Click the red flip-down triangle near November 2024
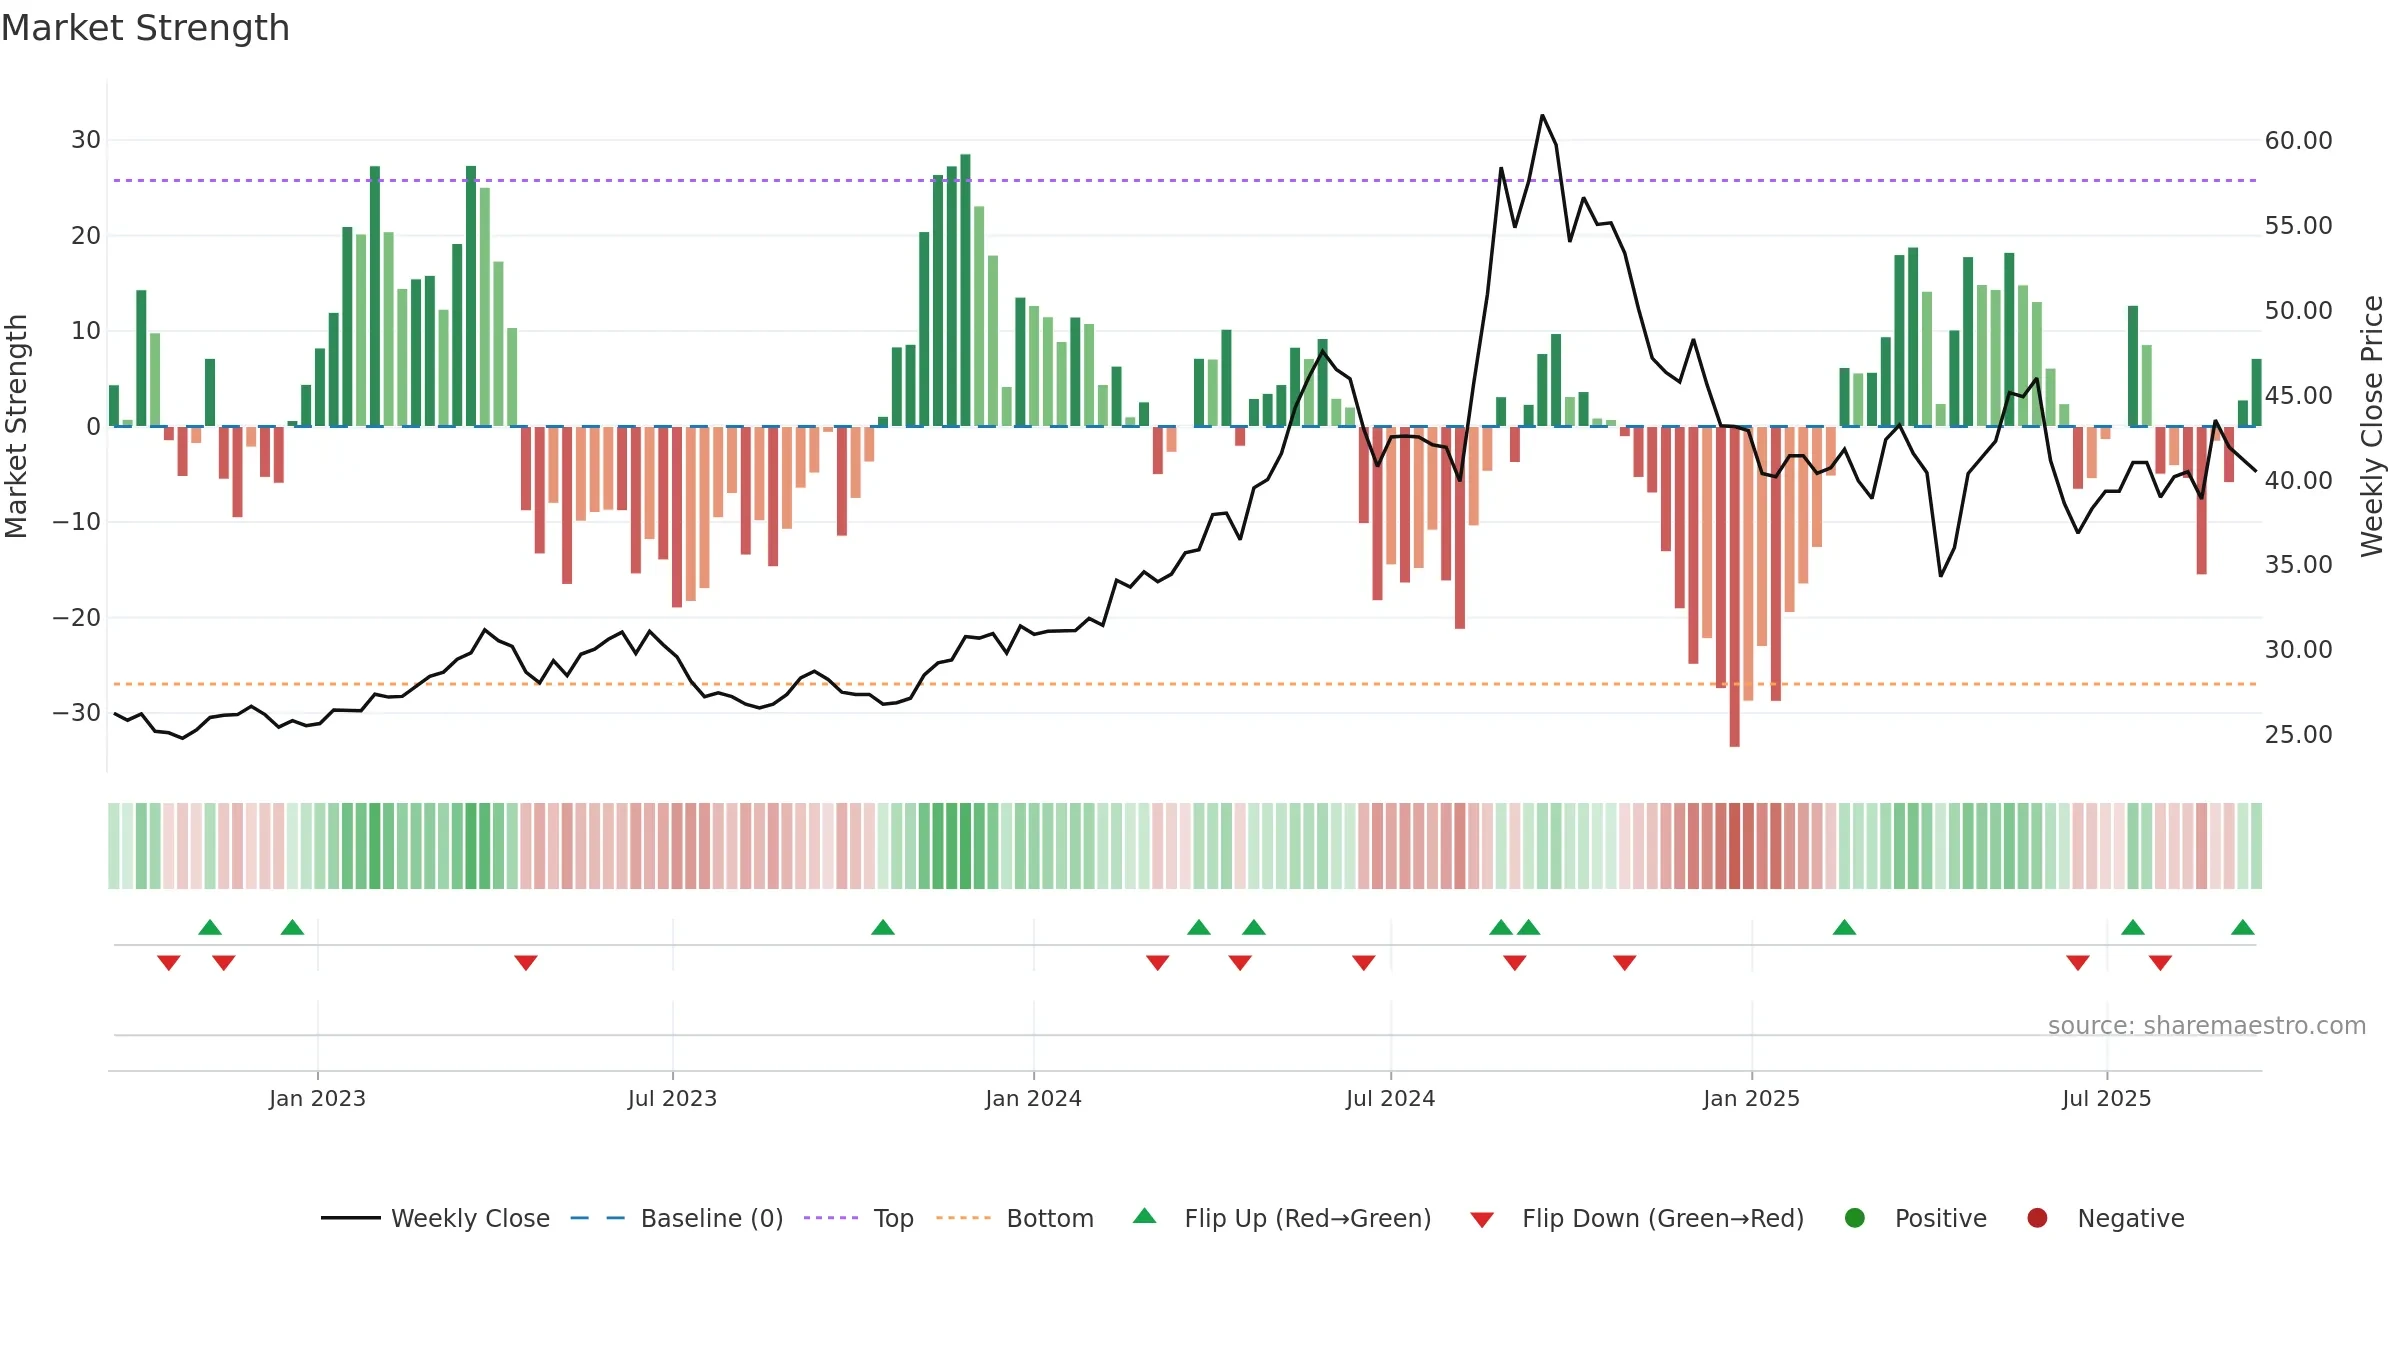Image resolution: width=2400 pixels, height=1350 pixels. 1625,962
